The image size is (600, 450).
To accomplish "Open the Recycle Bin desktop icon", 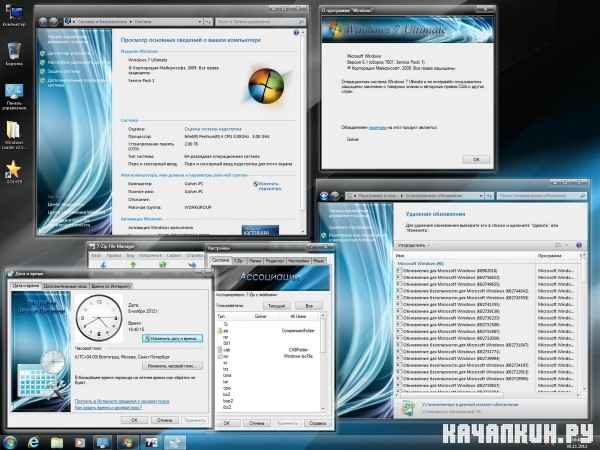I will tap(13, 54).
